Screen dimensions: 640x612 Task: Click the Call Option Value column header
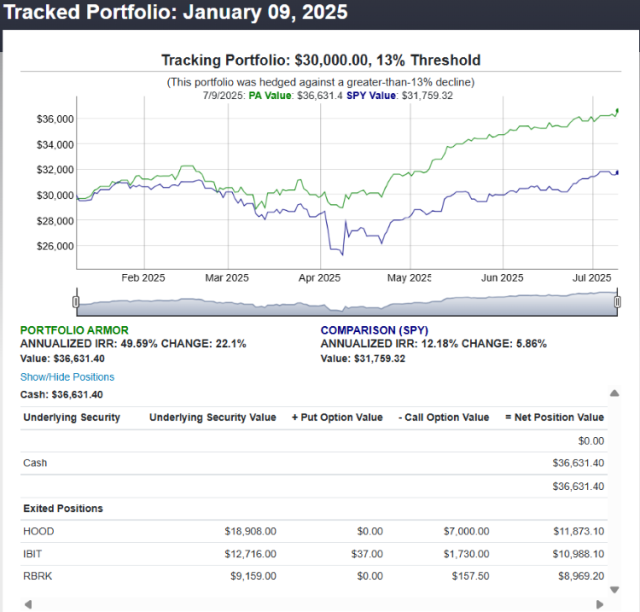click(x=443, y=417)
